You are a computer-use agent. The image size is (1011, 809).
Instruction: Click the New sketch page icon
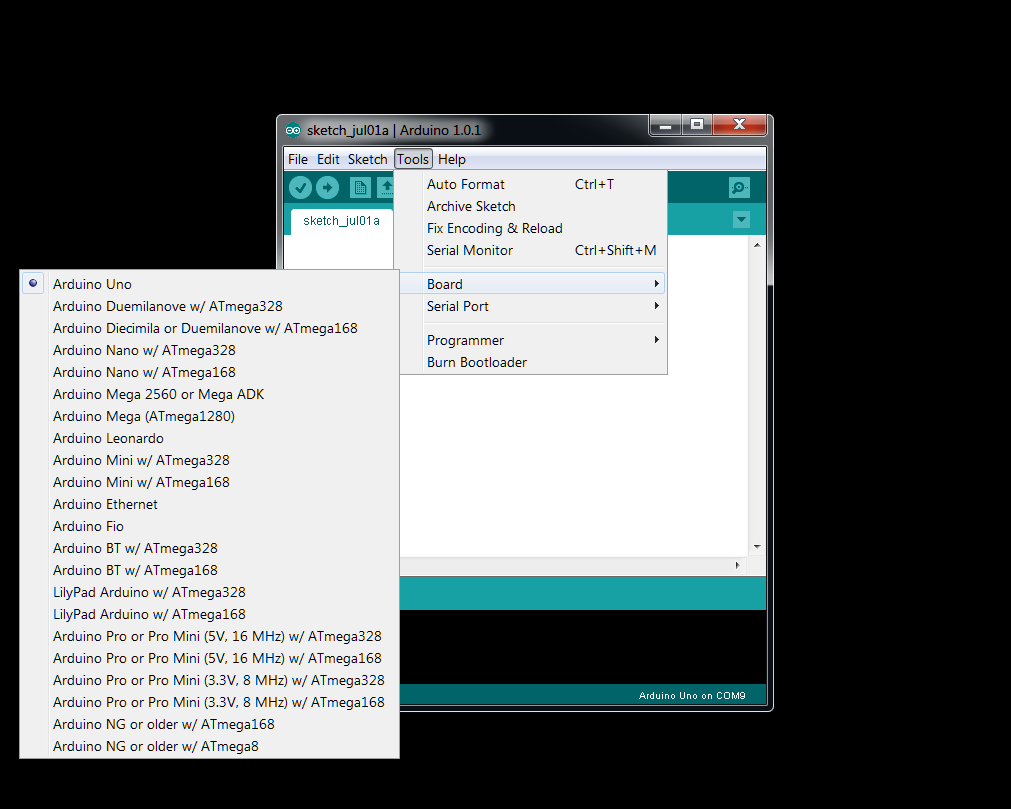point(360,188)
